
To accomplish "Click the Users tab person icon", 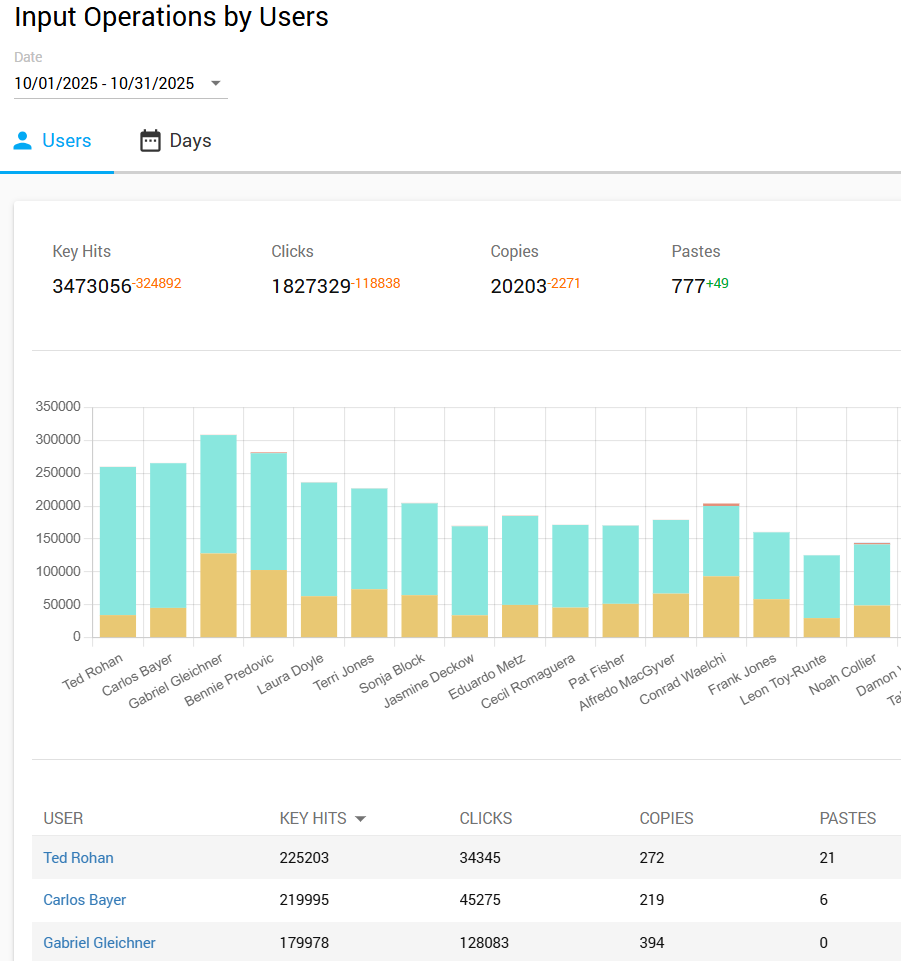I will tap(23, 141).
